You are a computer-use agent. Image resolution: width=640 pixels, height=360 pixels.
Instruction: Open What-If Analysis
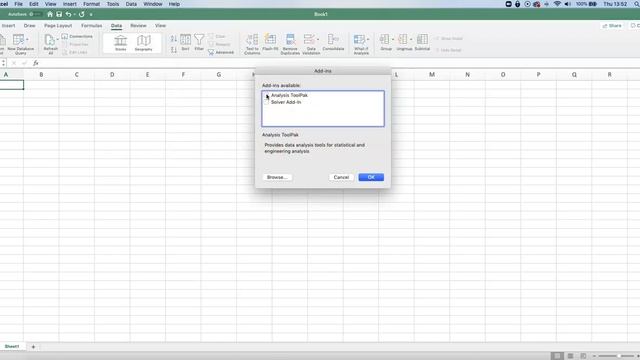coord(360,44)
